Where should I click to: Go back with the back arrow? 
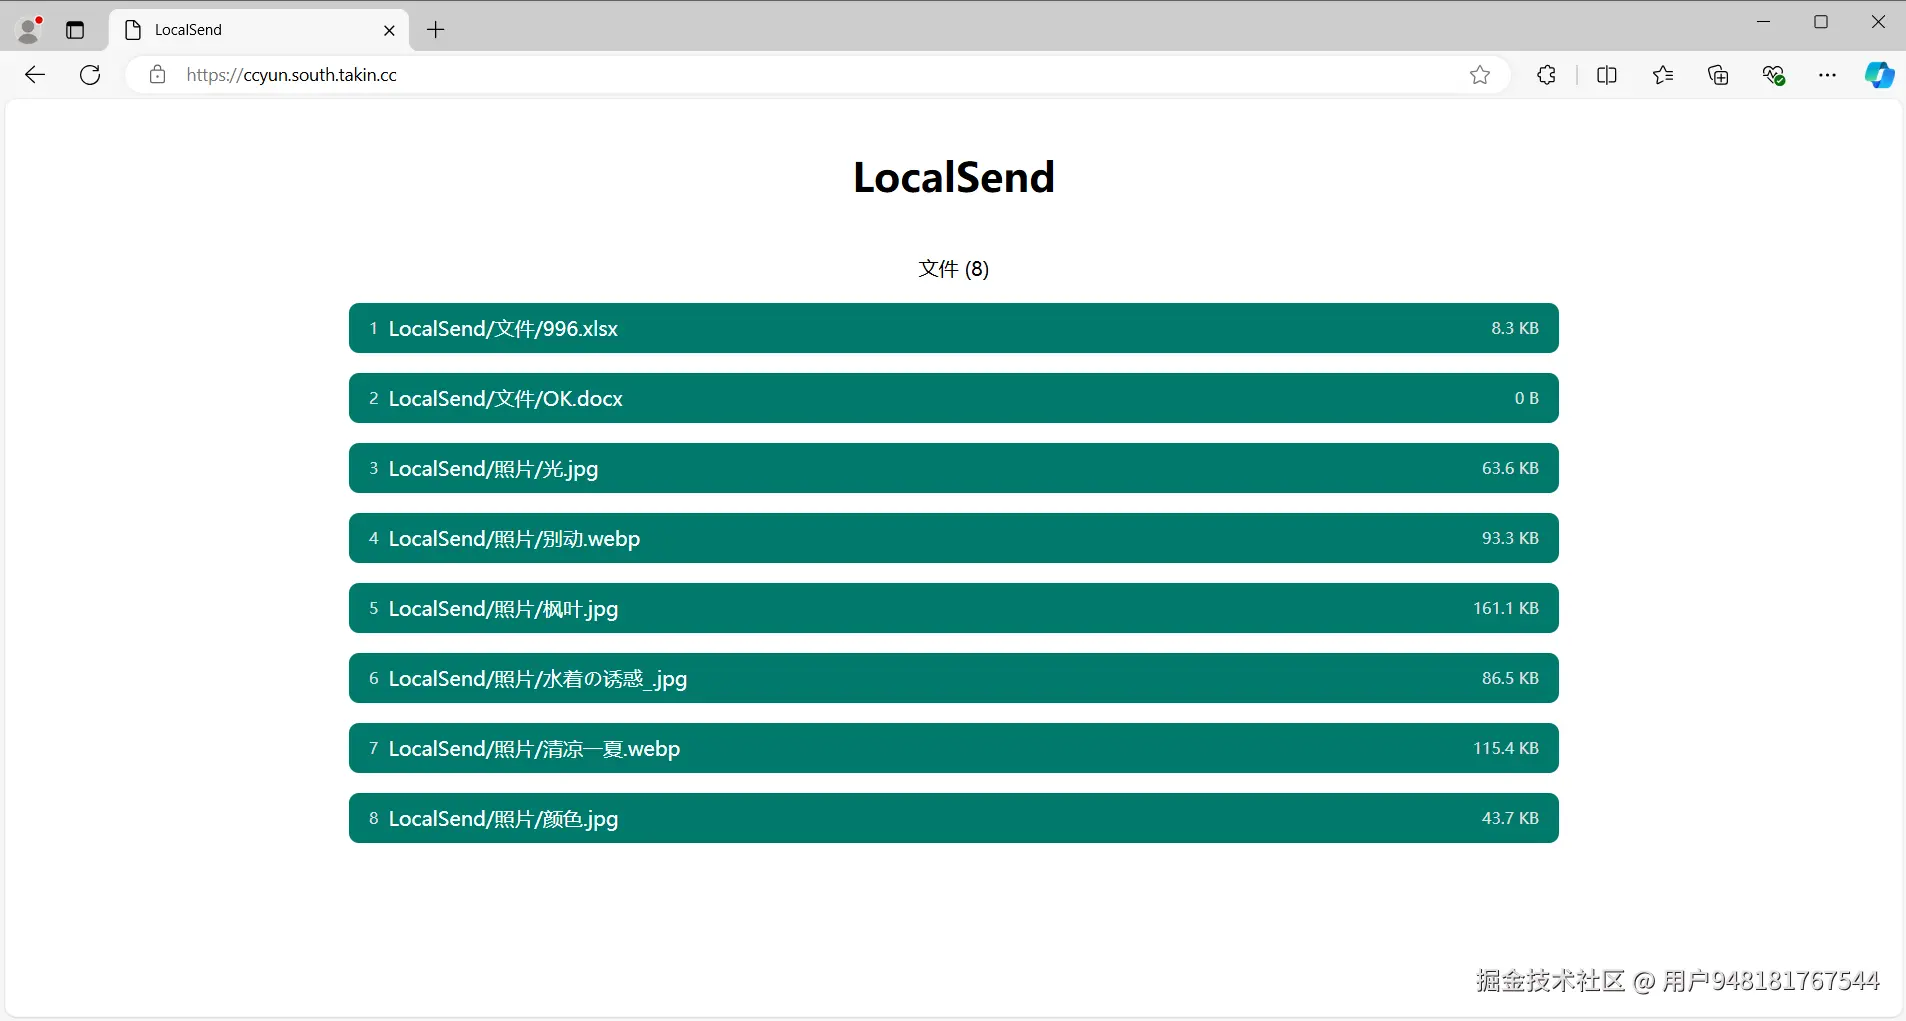coord(35,75)
